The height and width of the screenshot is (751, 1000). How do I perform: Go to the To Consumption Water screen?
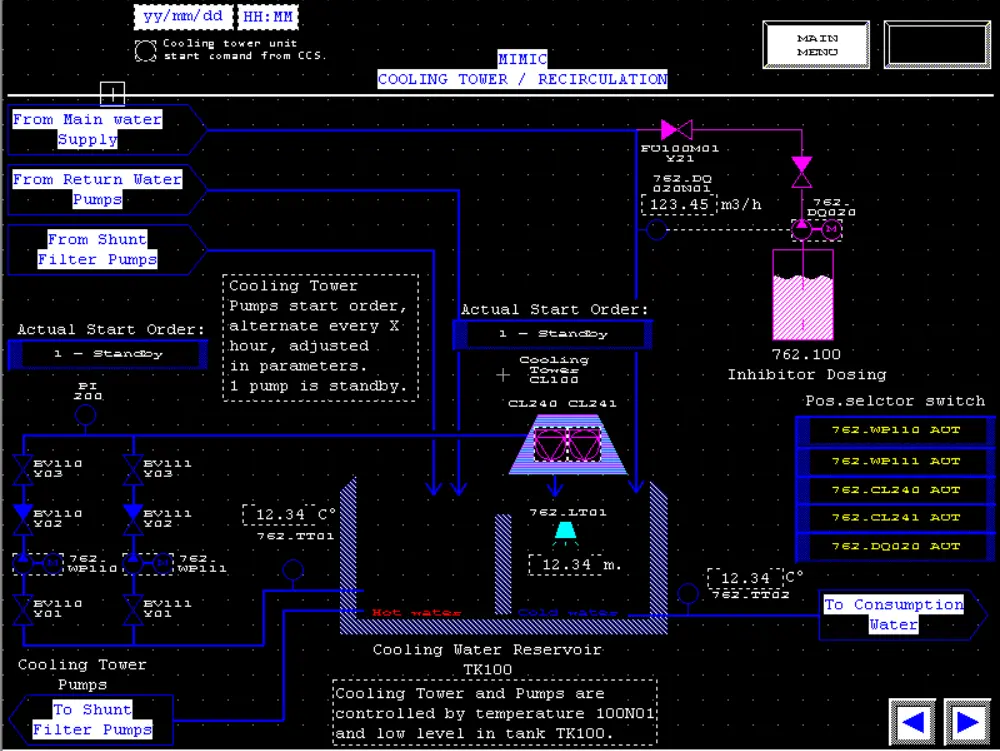(x=893, y=615)
